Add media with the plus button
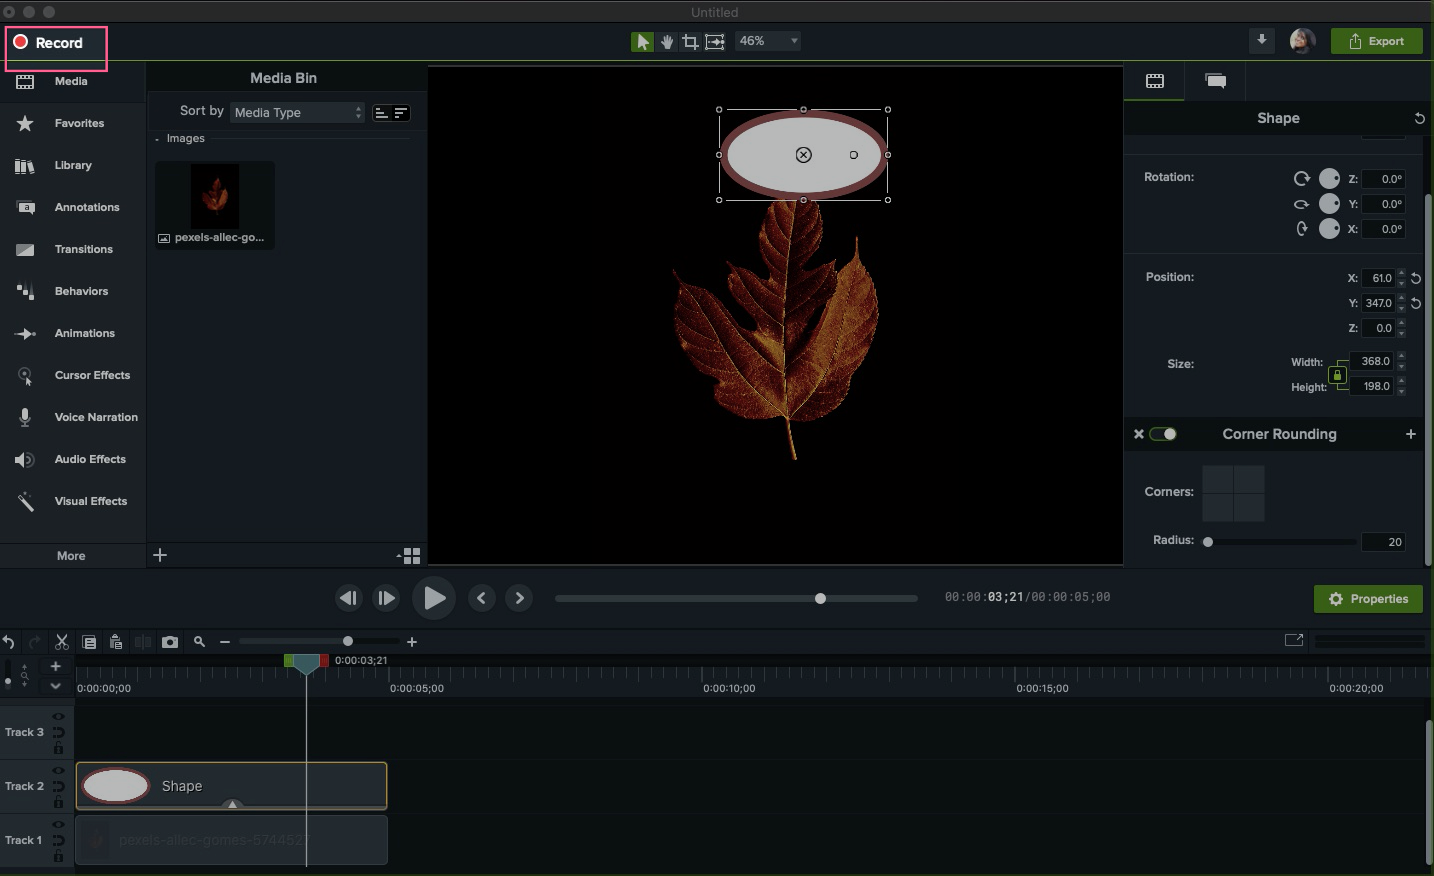The height and width of the screenshot is (876, 1434). click(x=160, y=555)
